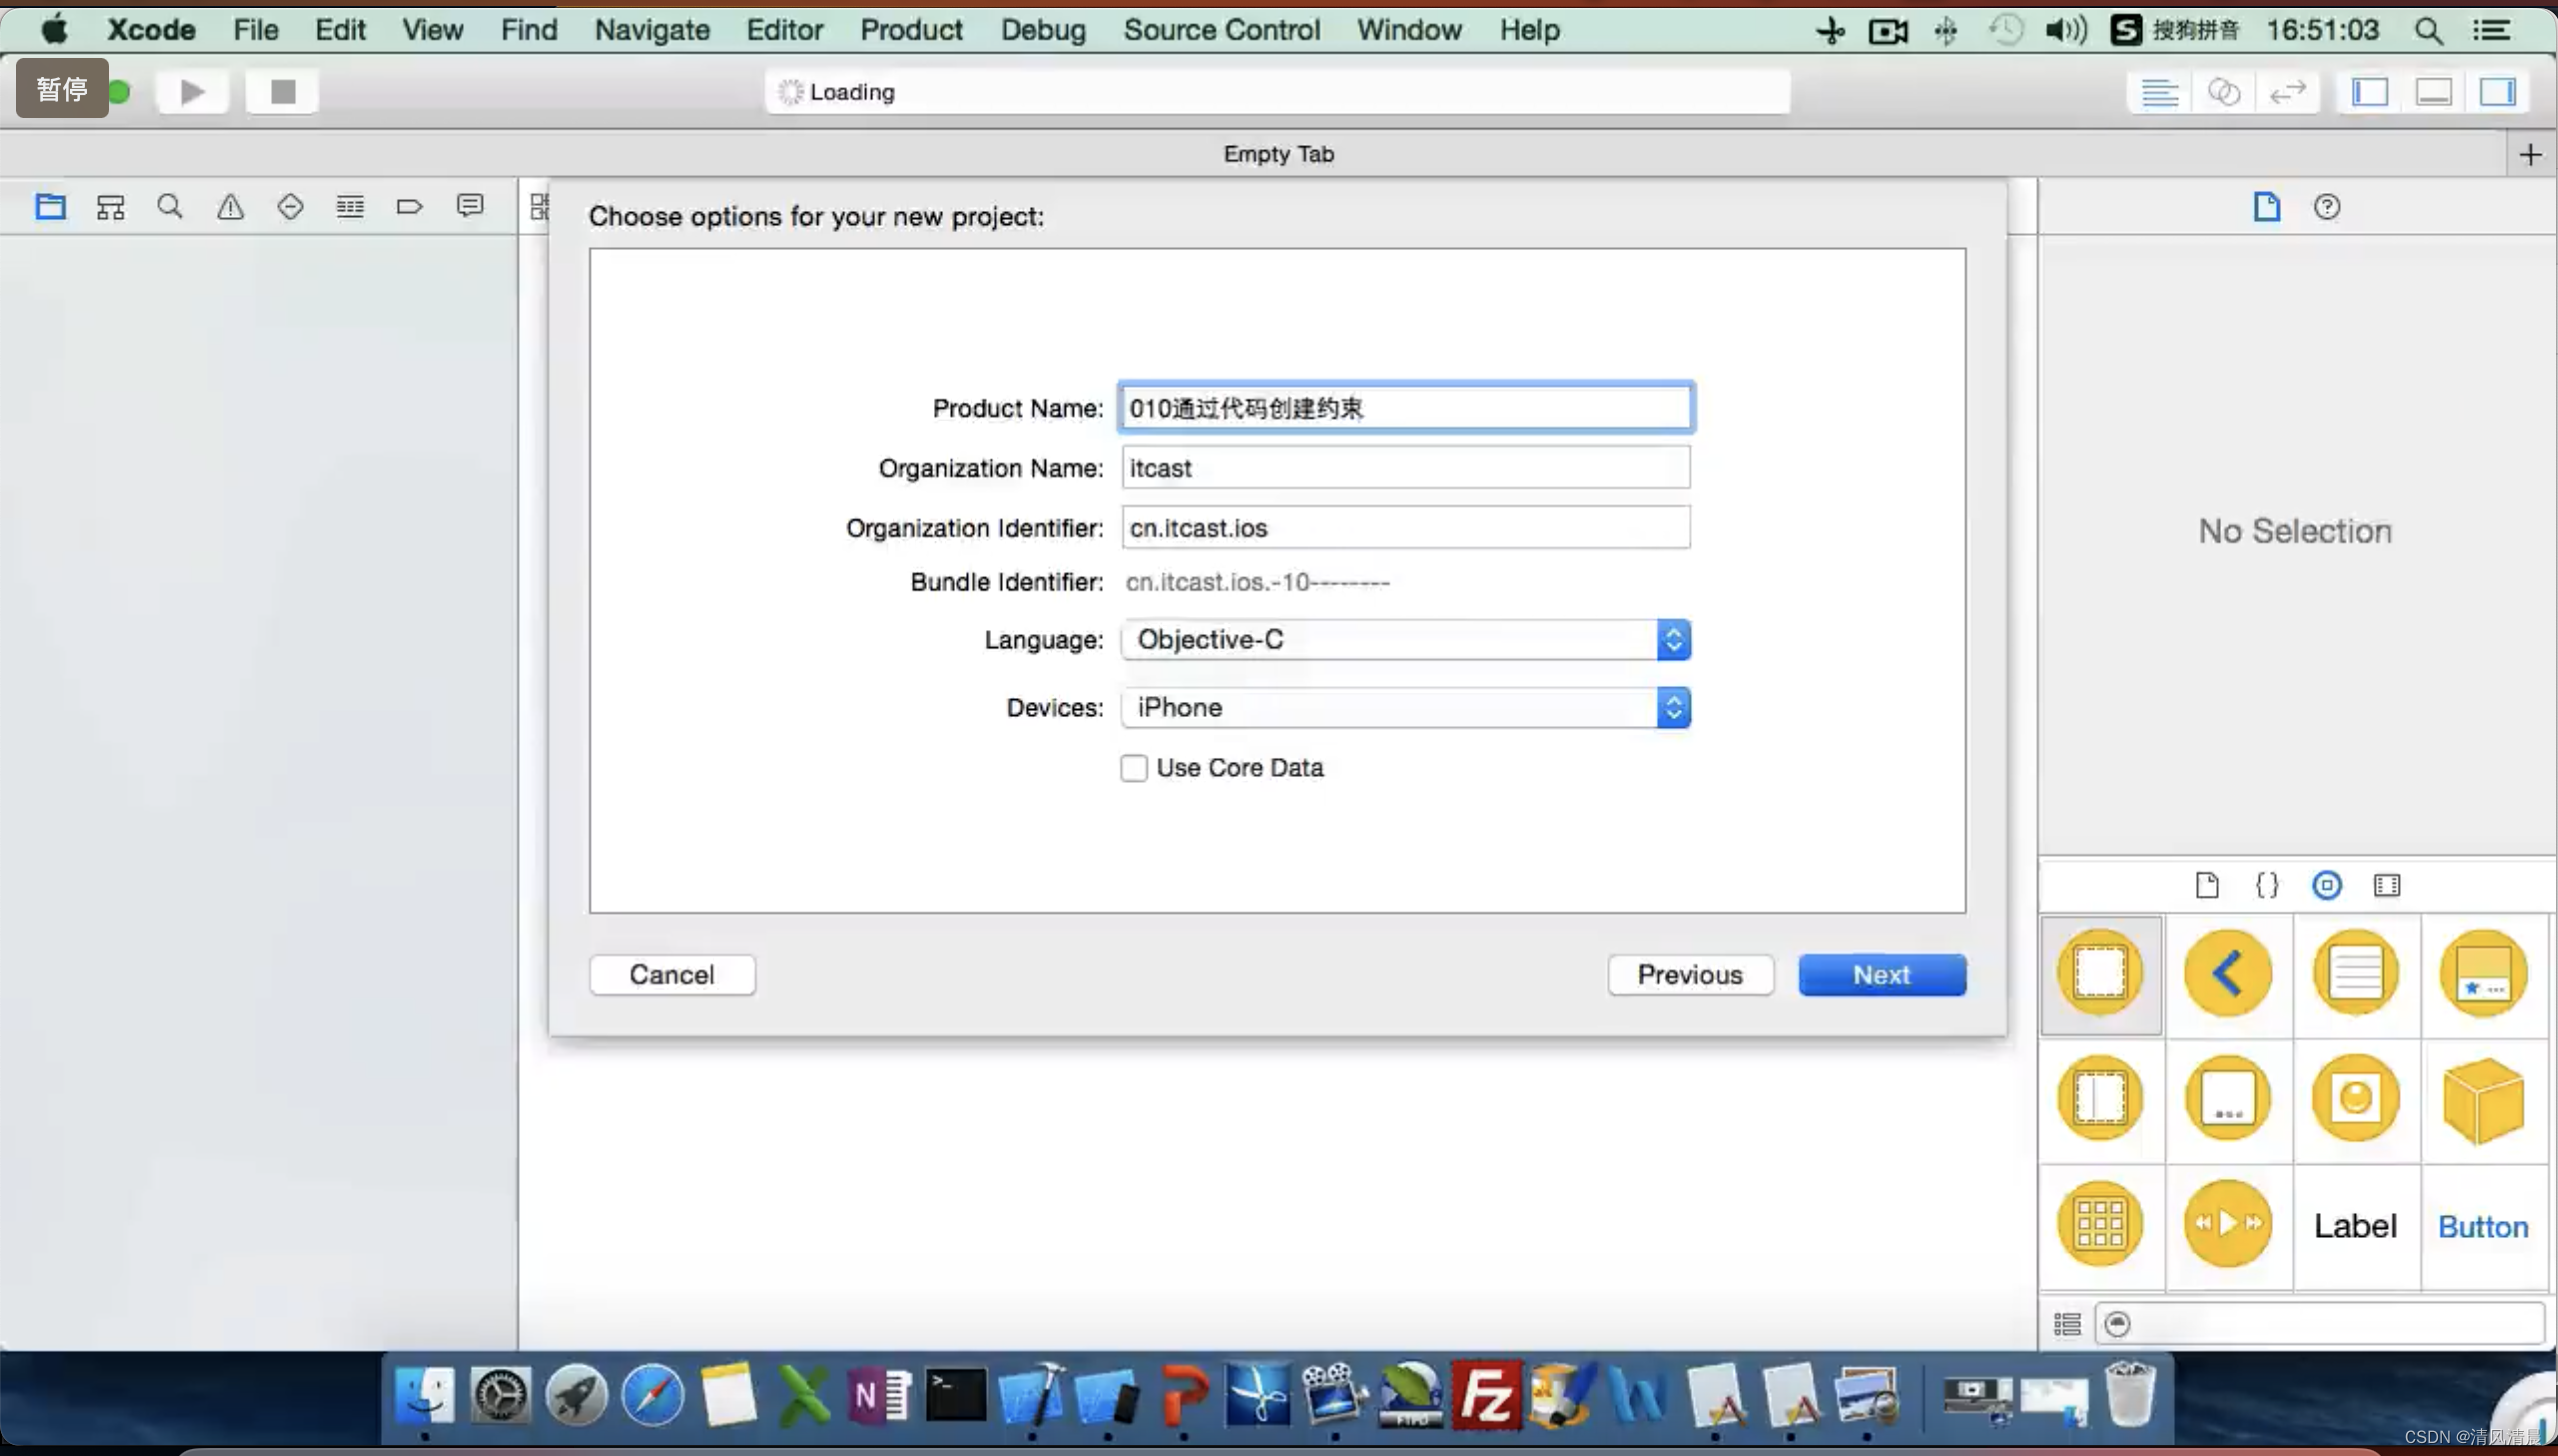Toggle the debug area bottom panel
2558x1456 pixels.
click(2433, 92)
